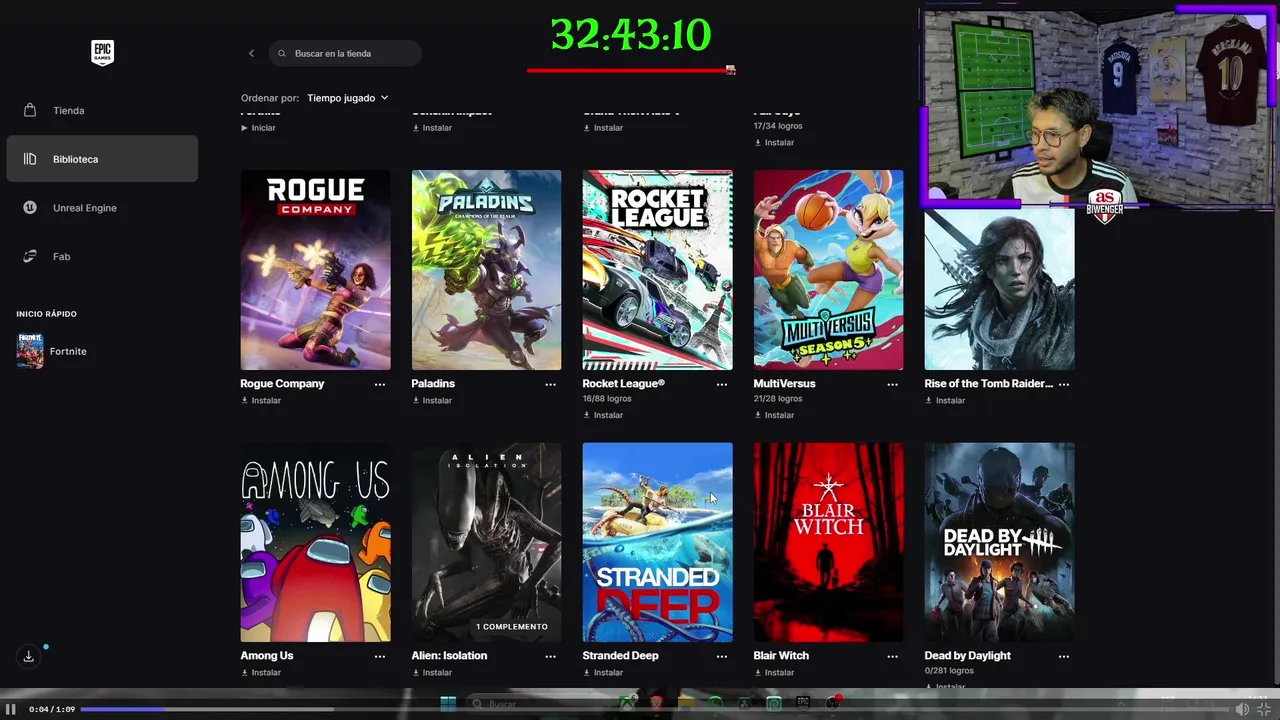This screenshot has height=720, width=1280.
Task: Open options menu for Paladins
Action: point(551,384)
